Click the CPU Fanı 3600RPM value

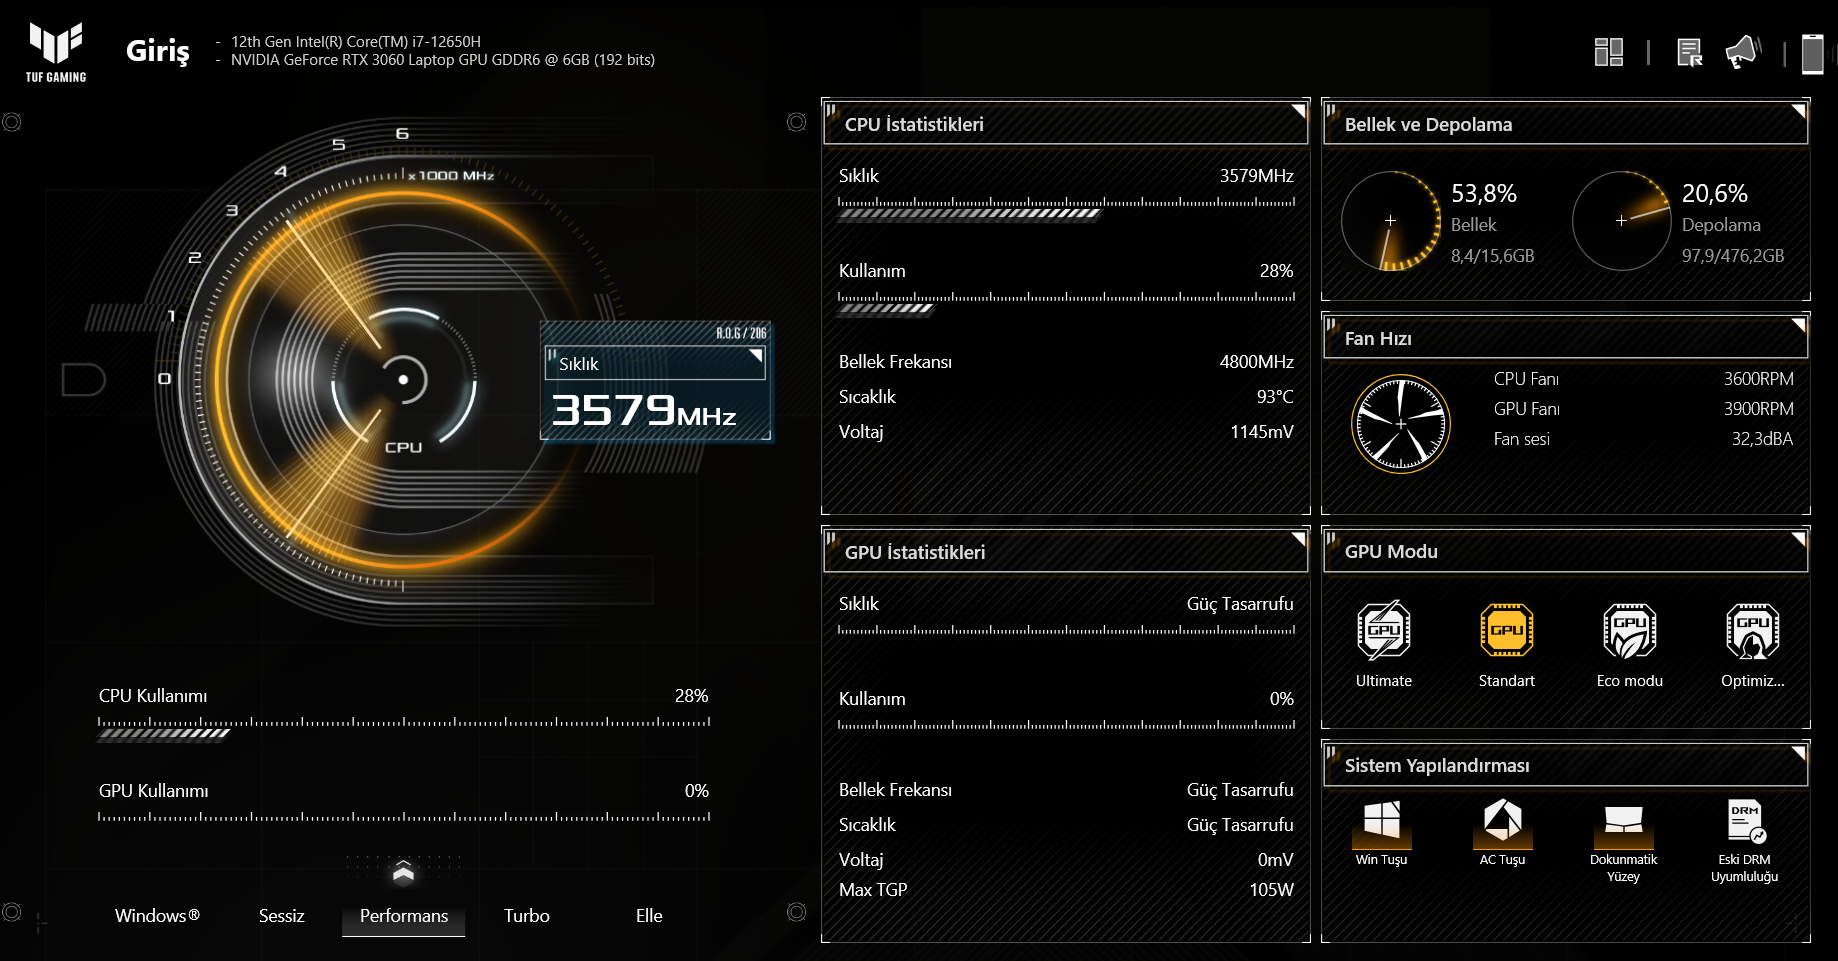pos(1758,379)
